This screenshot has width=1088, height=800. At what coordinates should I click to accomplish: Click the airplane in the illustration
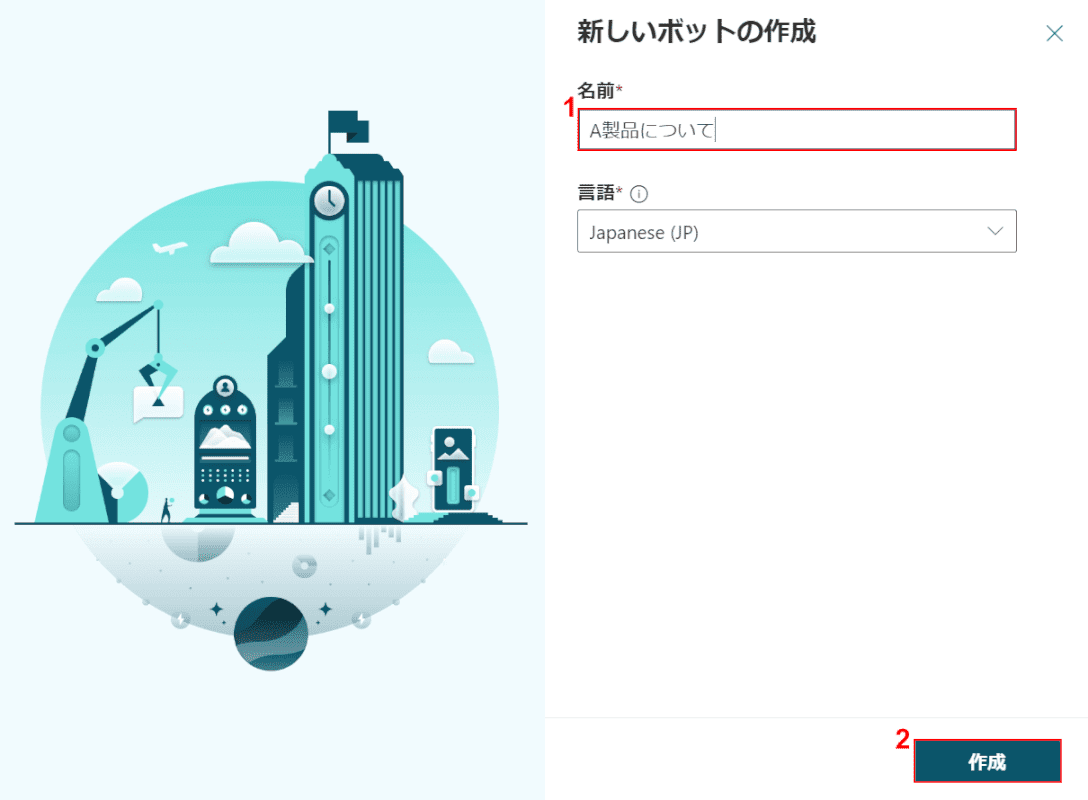pyautogui.click(x=169, y=247)
